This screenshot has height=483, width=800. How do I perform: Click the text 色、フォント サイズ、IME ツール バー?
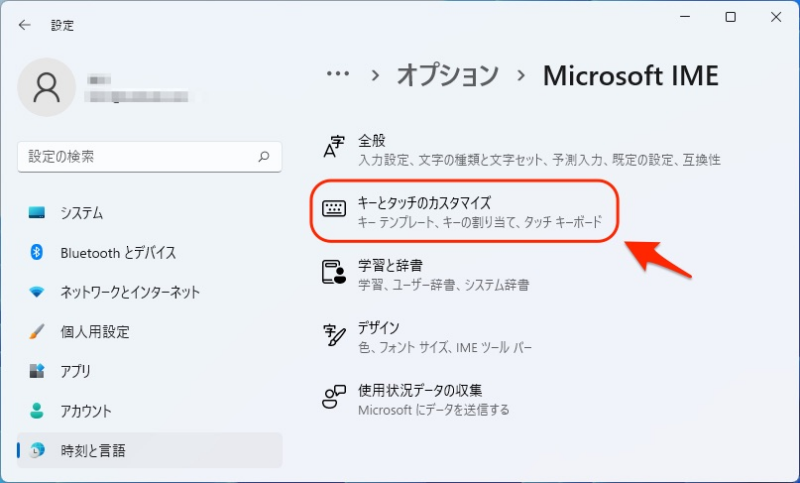coord(444,347)
